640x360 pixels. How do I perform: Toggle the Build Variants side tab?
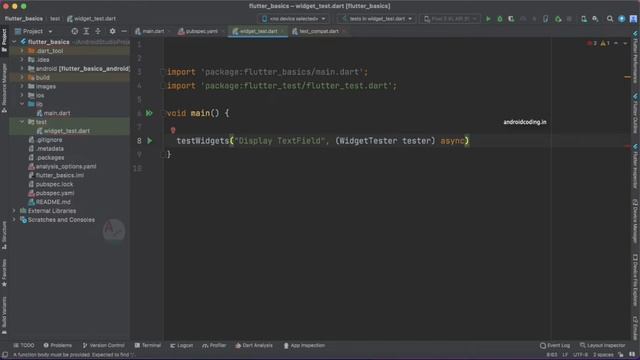click(x=4, y=315)
